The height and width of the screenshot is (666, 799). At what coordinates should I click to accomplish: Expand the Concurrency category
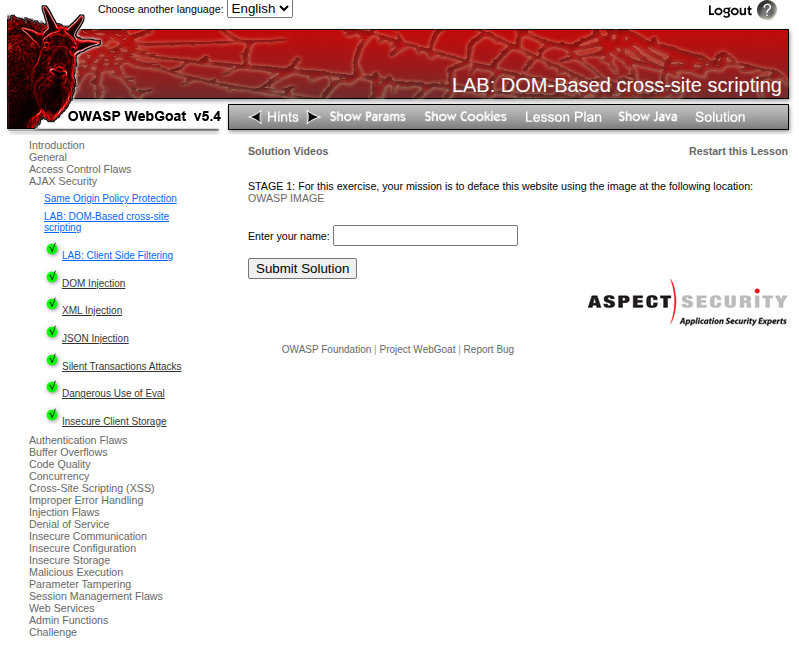pyautogui.click(x=59, y=476)
